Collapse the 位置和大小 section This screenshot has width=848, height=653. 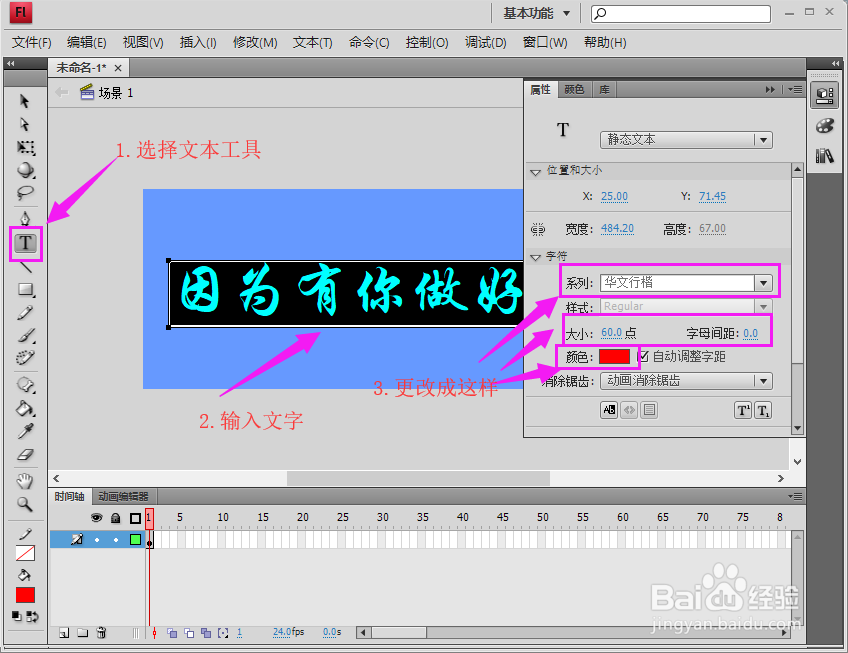pos(535,172)
